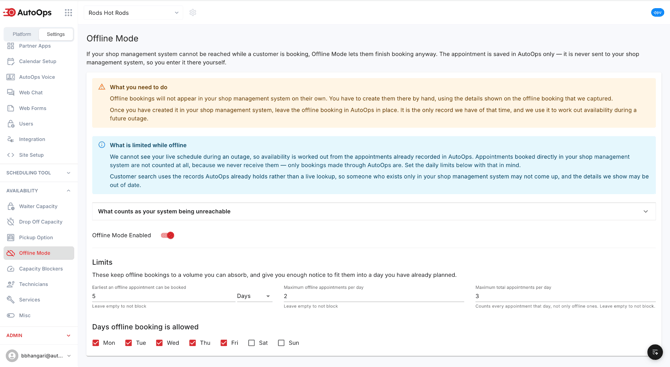Click the warning triangle icon
The width and height of the screenshot is (670, 367).
click(x=102, y=87)
